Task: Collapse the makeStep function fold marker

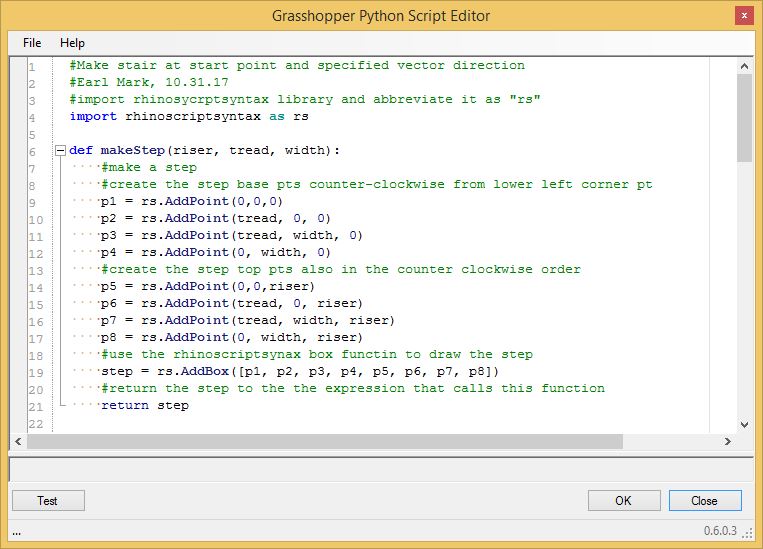Action: [x=60, y=150]
